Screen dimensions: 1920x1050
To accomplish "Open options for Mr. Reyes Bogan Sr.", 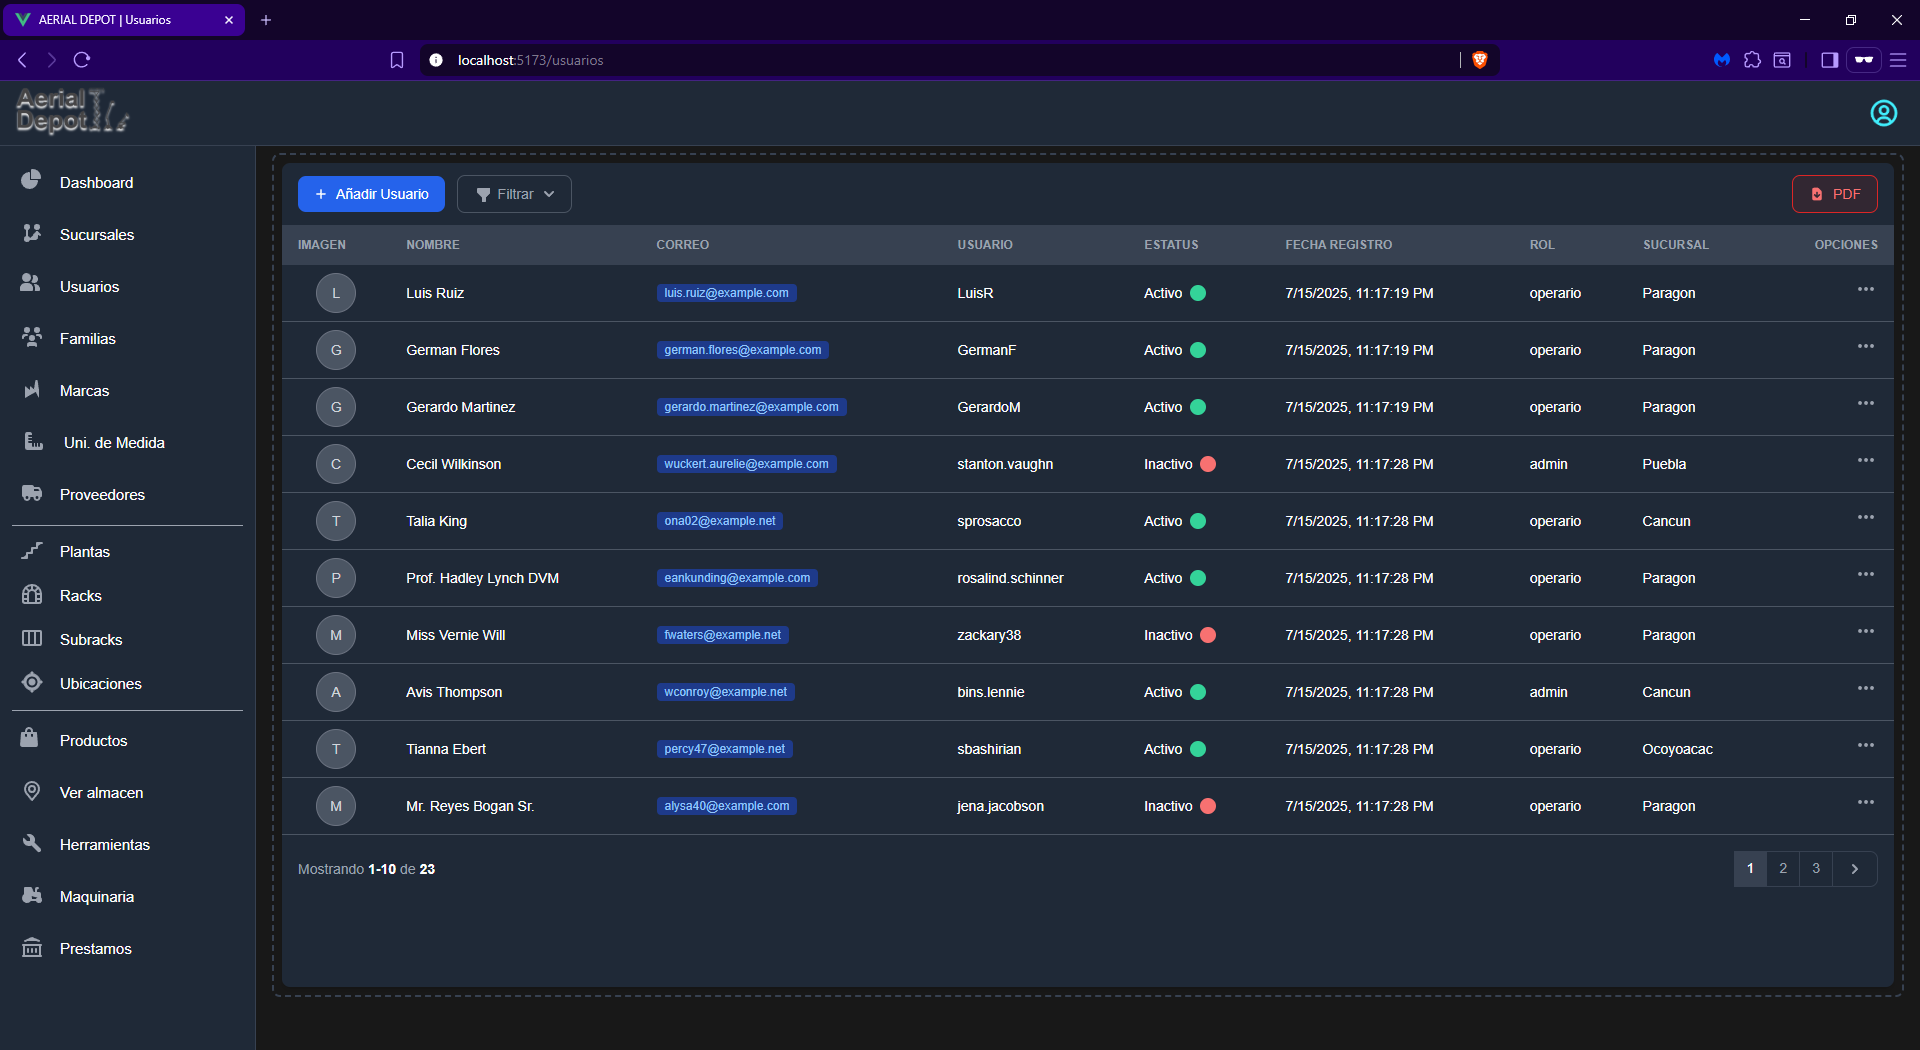I will coord(1865,803).
